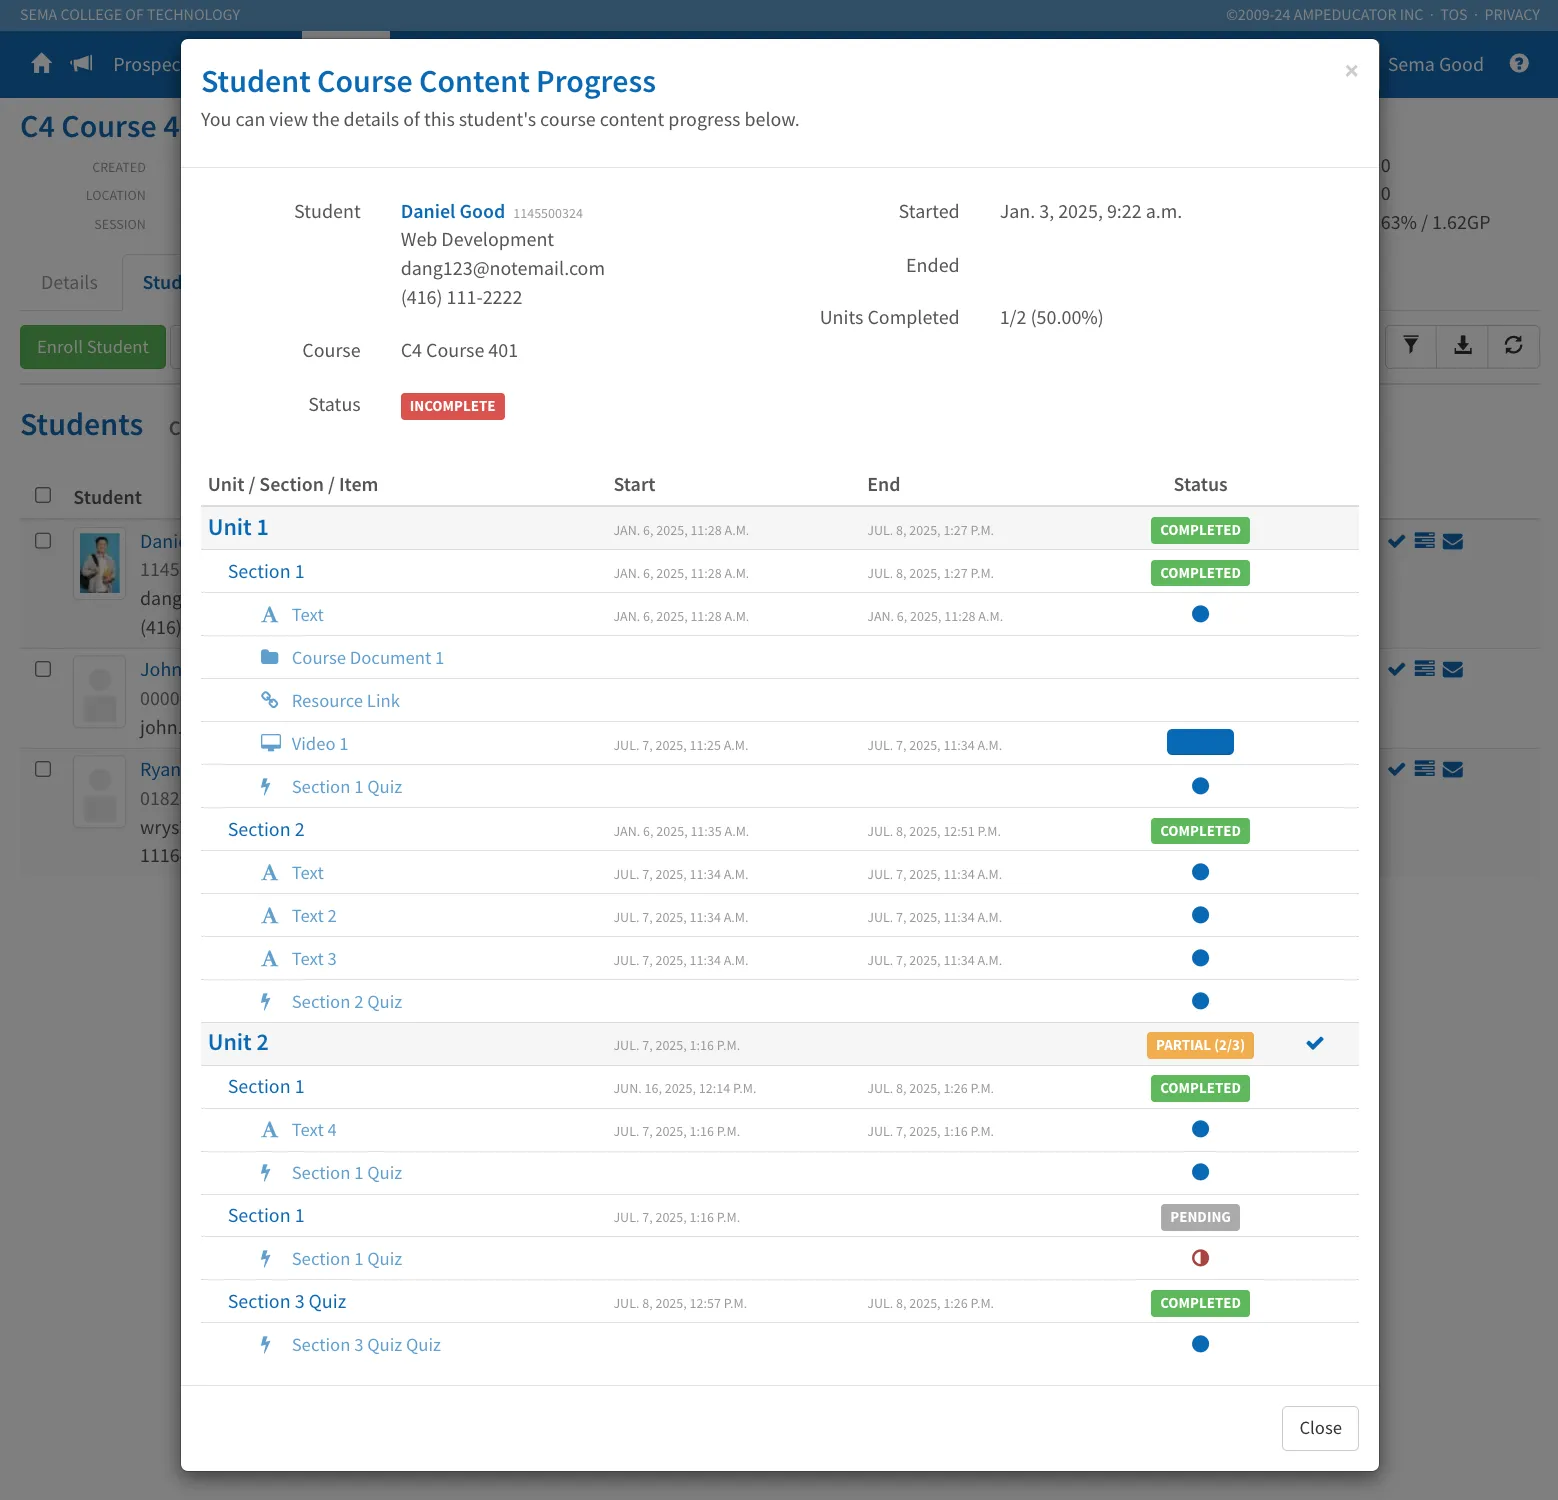Open the PRIVACY link in the header
The width and height of the screenshot is (1558, 1500).
[1512, 15]
